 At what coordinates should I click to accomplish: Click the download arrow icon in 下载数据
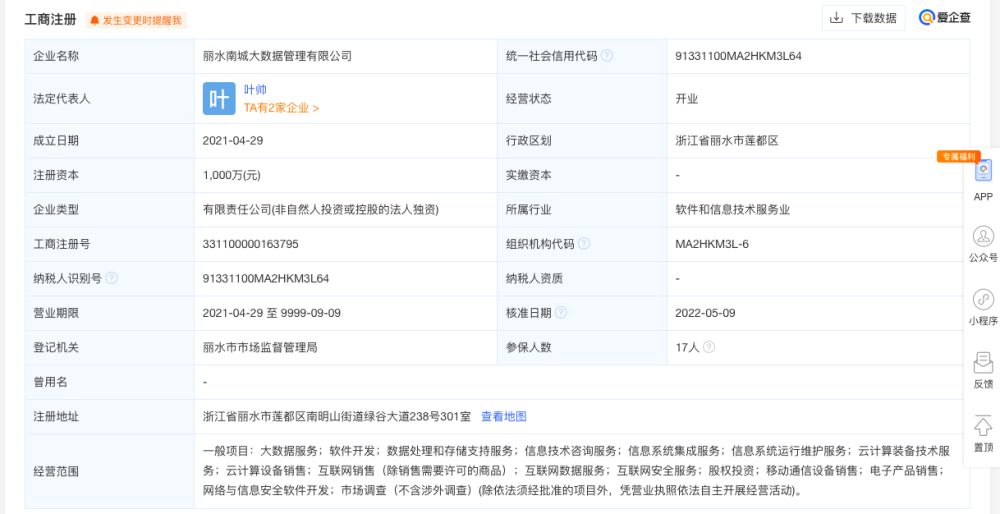coord(836,18)
